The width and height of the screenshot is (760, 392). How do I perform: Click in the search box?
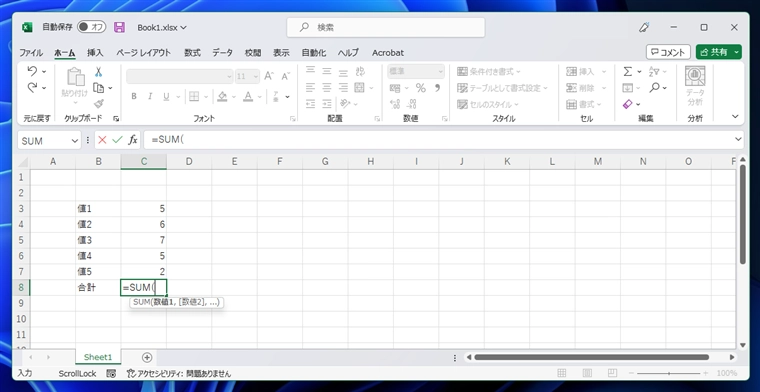point(386,28)
